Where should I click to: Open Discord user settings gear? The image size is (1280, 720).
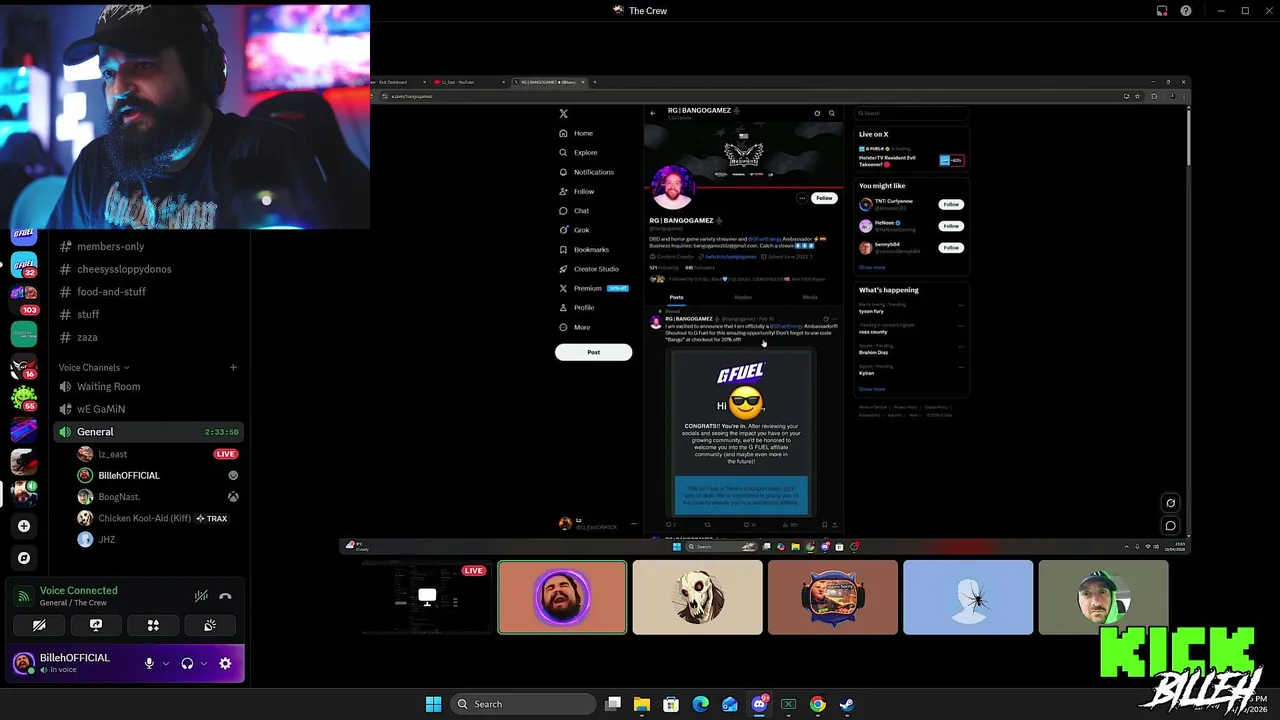tap(225, 663)
